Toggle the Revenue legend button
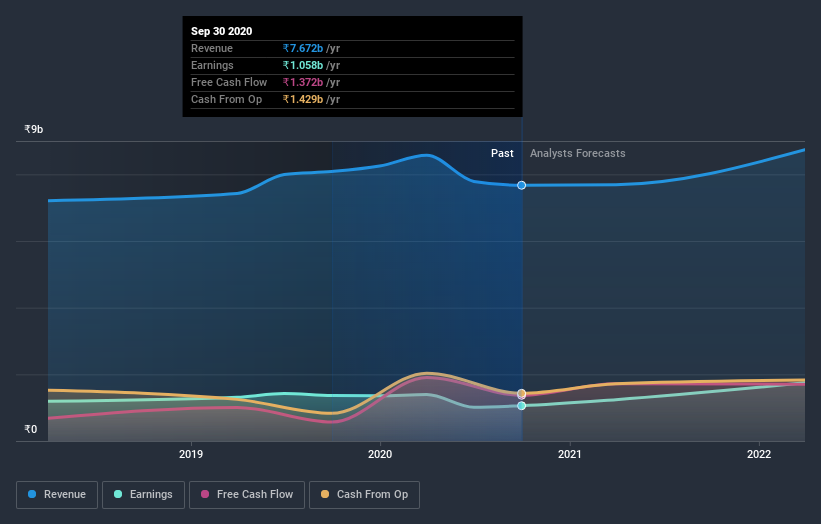 [x=57, y=495]
